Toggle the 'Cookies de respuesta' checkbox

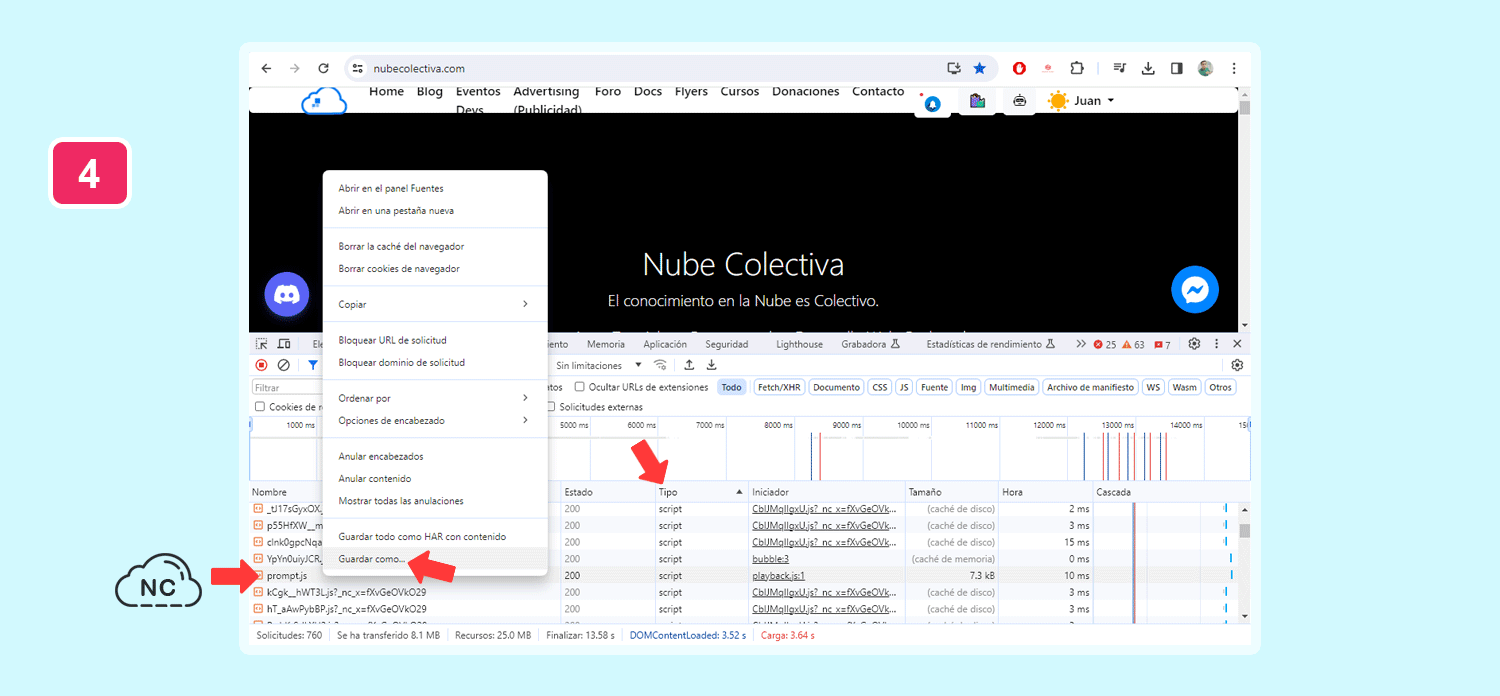260,407
